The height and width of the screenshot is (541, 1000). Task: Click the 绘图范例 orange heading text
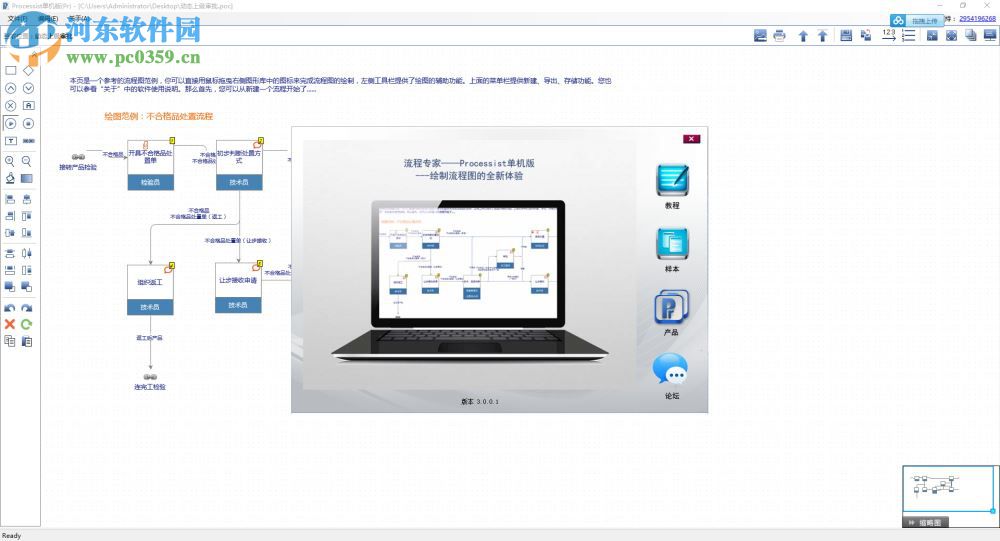[158, 116]
